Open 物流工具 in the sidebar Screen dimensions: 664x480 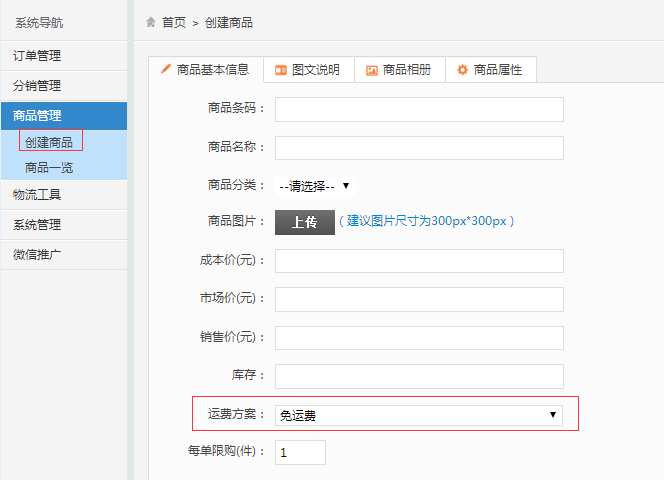(37, 194)
